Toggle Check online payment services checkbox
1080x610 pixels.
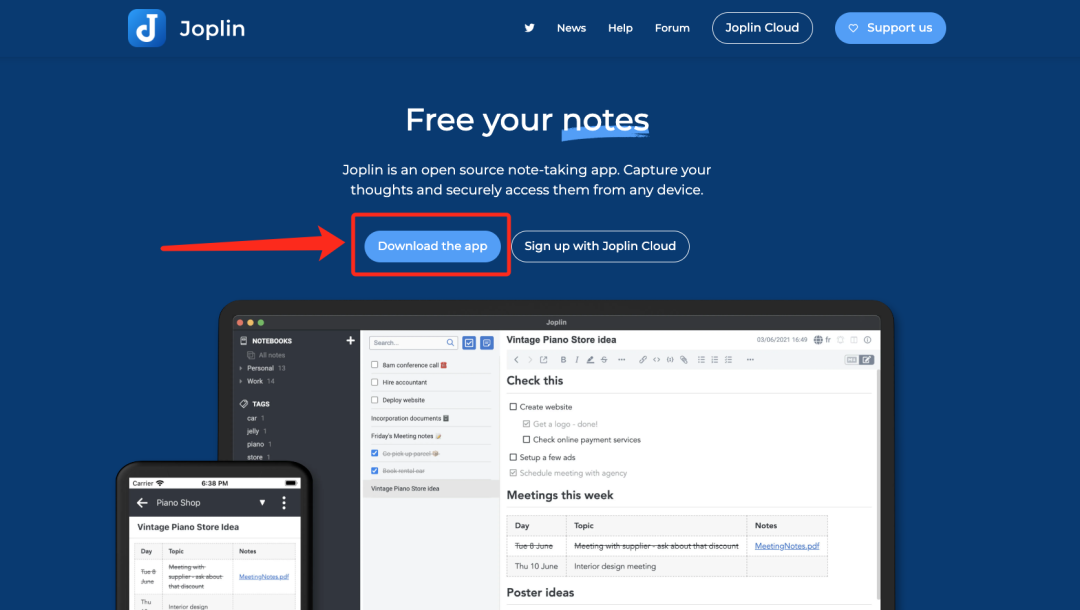tap(526, 439)
